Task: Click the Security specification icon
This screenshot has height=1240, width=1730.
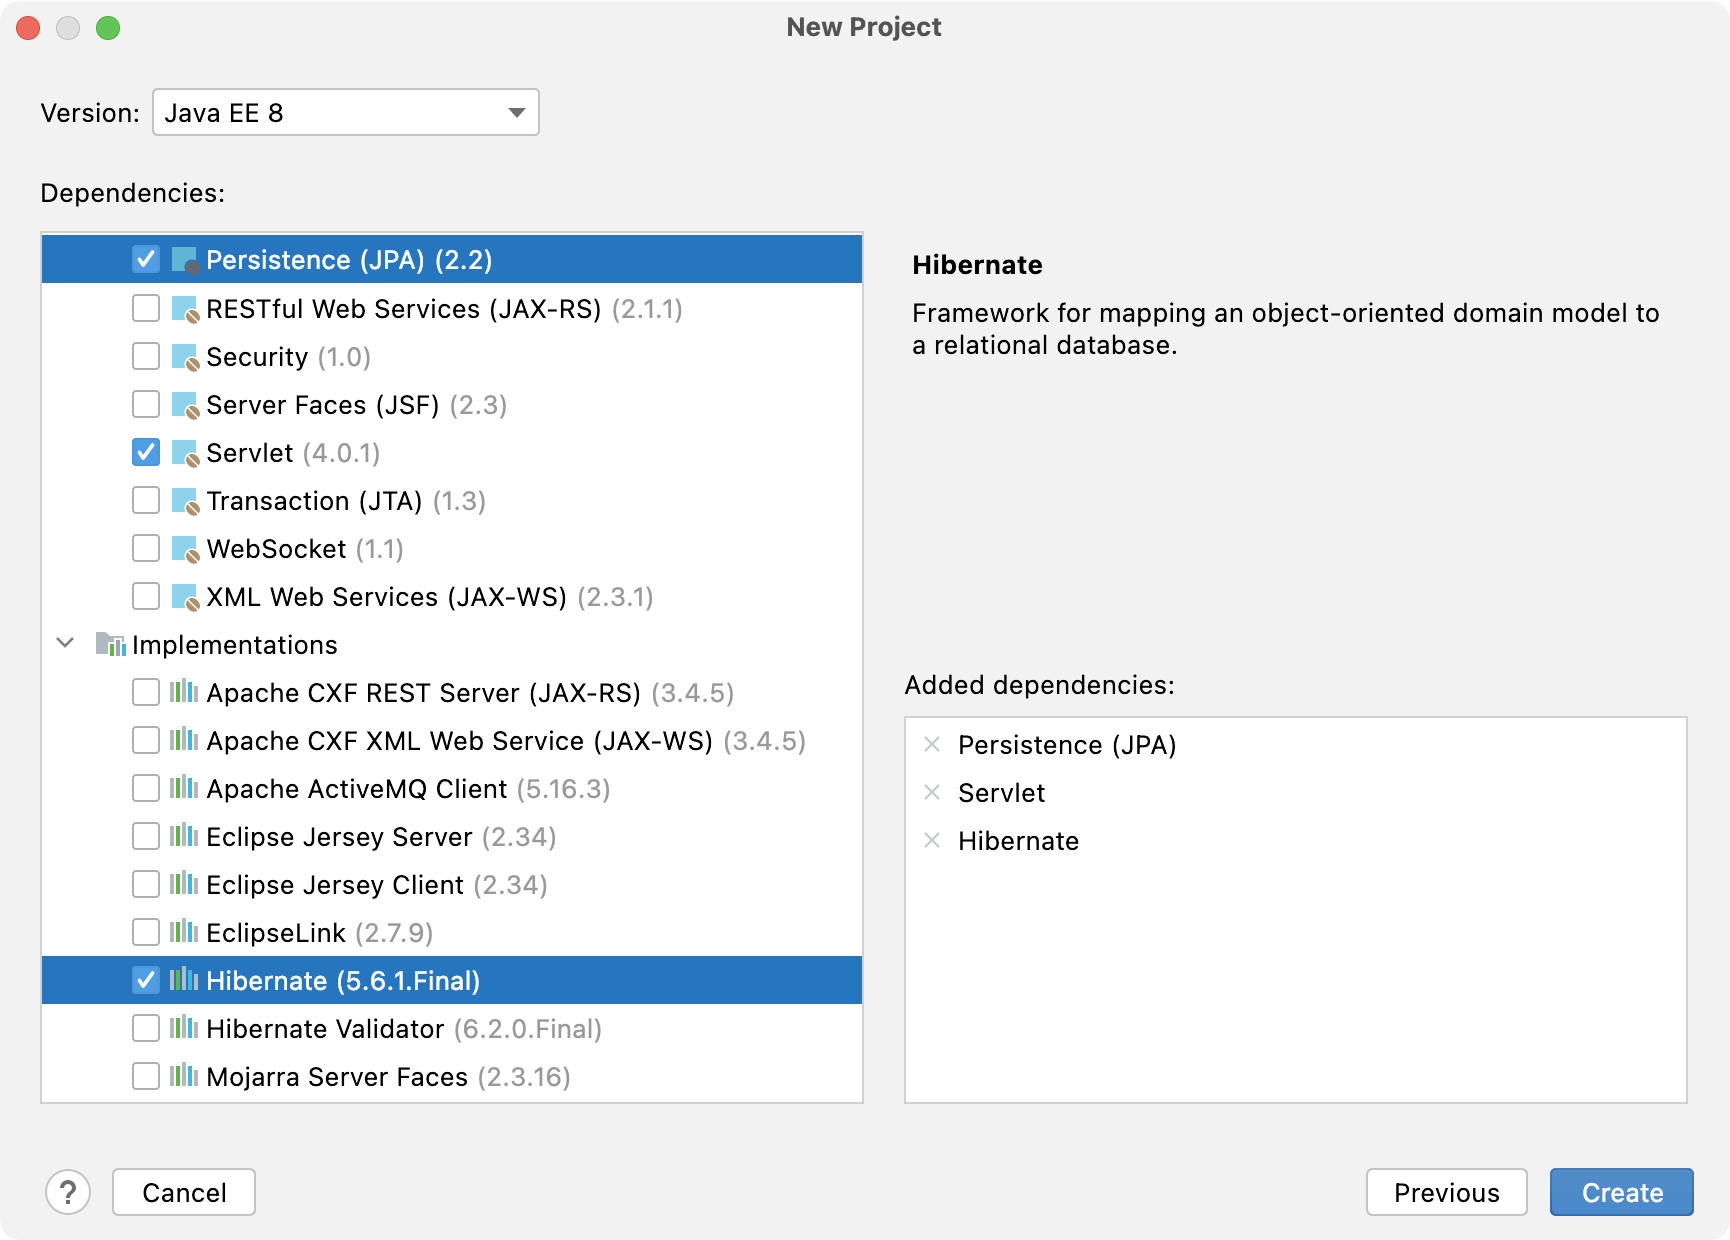Action: 185,357
